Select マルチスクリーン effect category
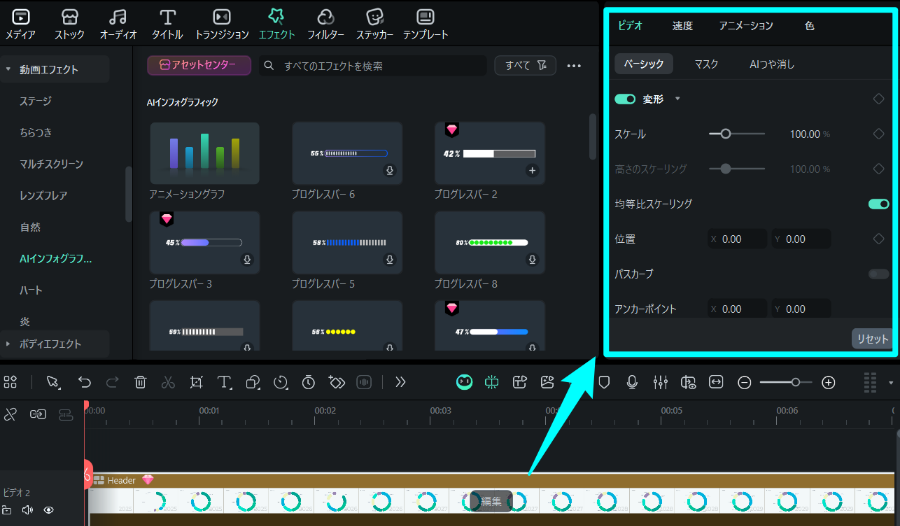This screenshot has width=900, height=526. (x=51, y=164)
